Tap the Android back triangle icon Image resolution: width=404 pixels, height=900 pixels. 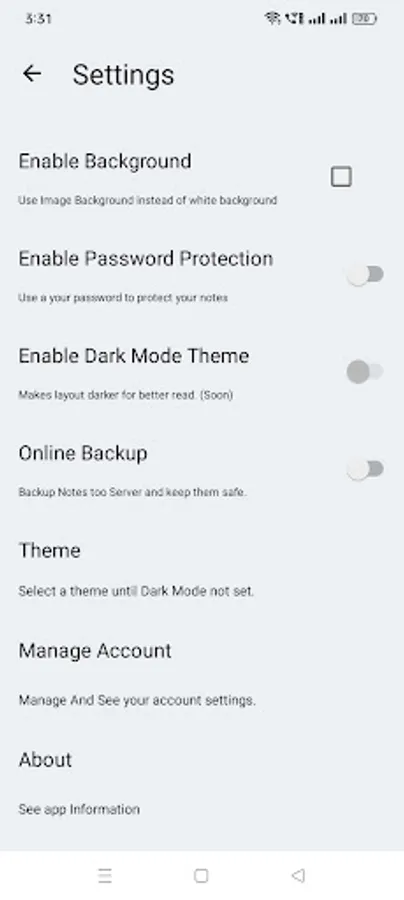click(x=298, y=875)
